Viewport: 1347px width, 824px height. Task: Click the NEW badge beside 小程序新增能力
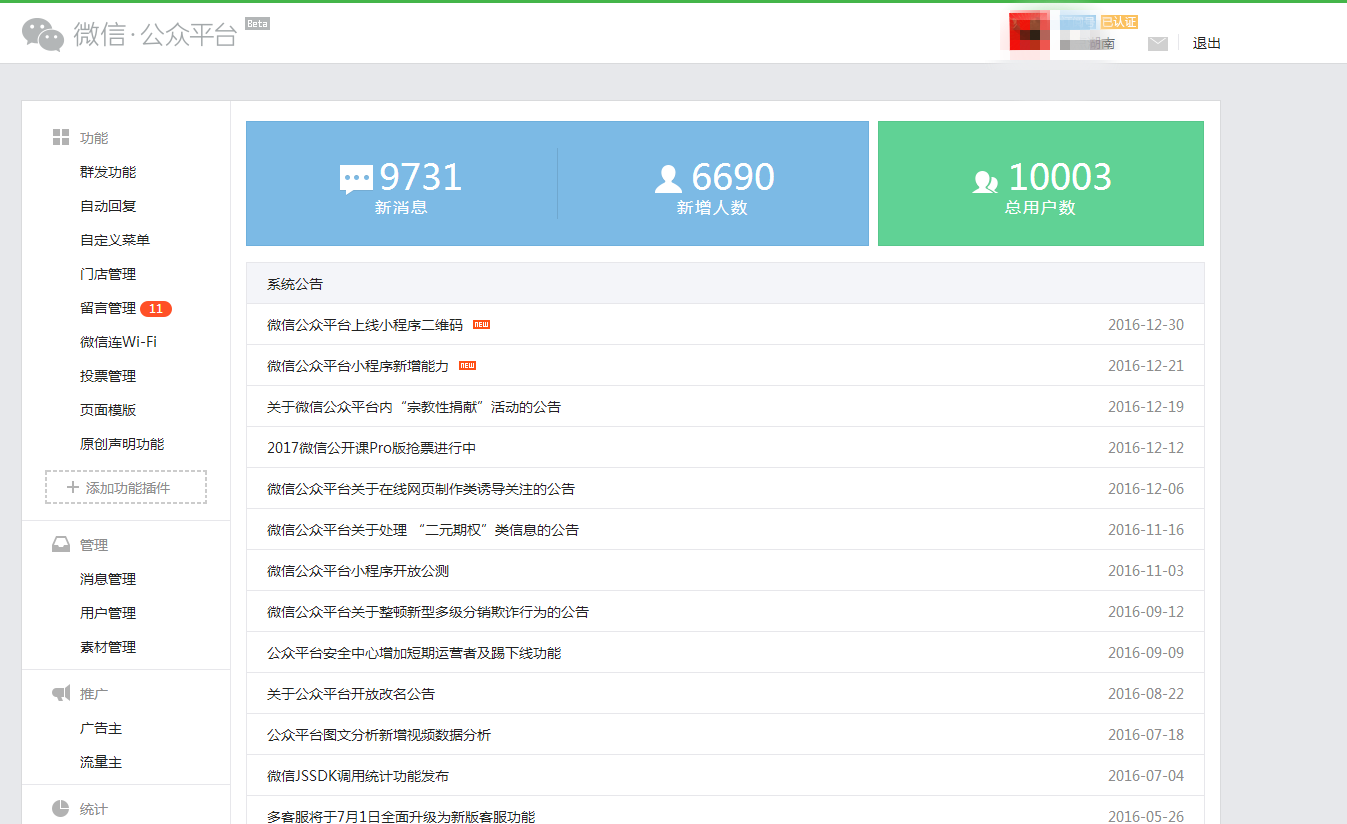point(467,366)
